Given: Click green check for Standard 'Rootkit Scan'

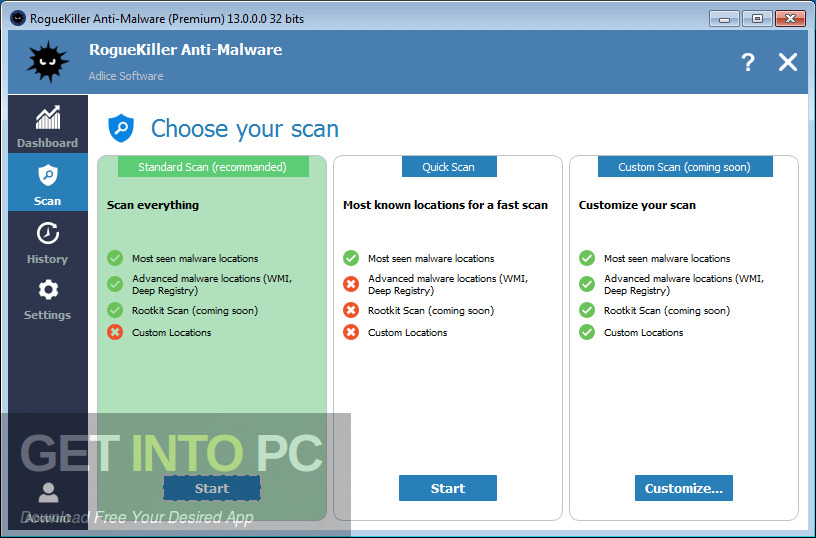Looking at the screenshot, I should [115, 310].
